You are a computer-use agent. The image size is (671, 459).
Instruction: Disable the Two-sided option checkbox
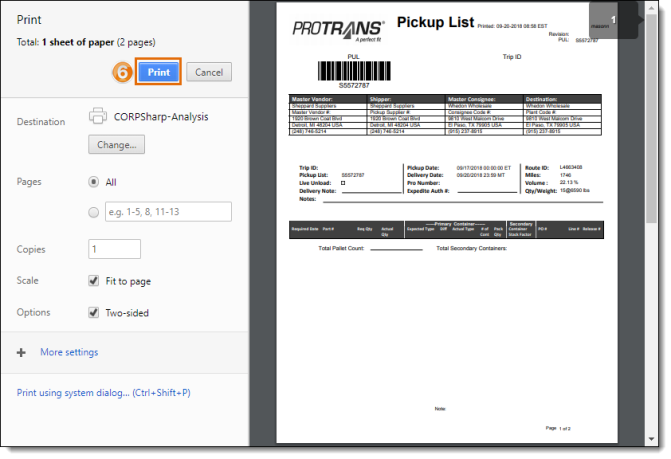[94, 313]
